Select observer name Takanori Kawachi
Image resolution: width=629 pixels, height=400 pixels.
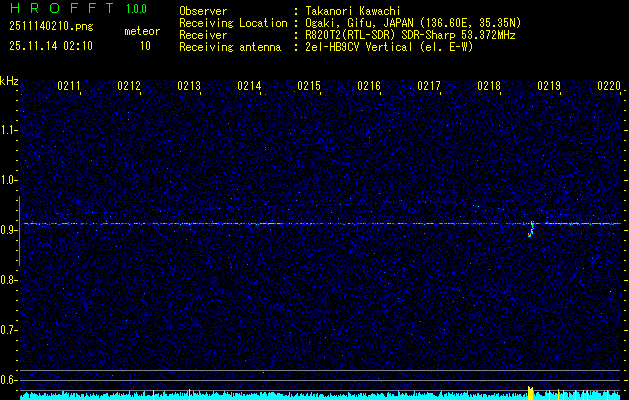coord(353,12)
